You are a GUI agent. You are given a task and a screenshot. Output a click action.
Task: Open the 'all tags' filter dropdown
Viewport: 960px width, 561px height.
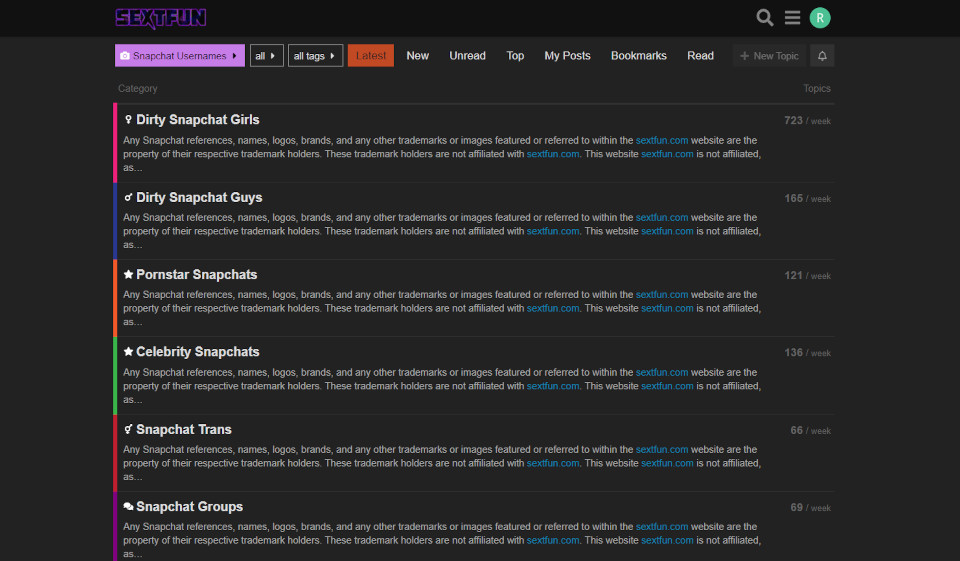coord(315,56)
